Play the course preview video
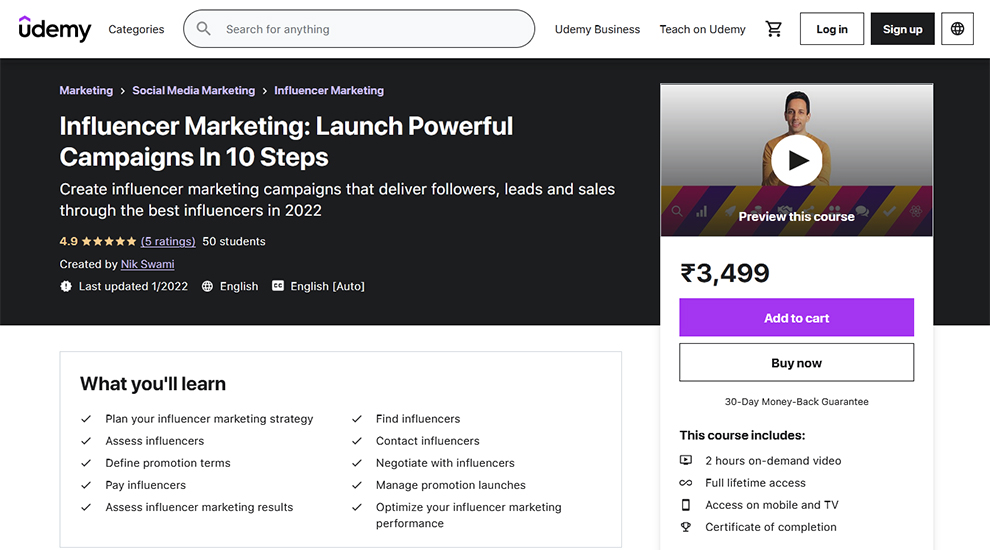The image size is (990, 550). pos(797,160)
